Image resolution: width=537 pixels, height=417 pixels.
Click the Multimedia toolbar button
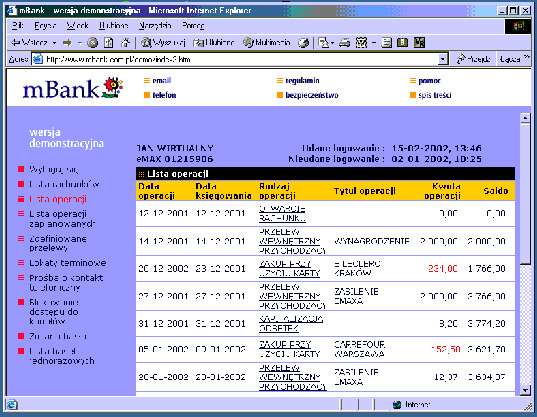tap(266, 43)
